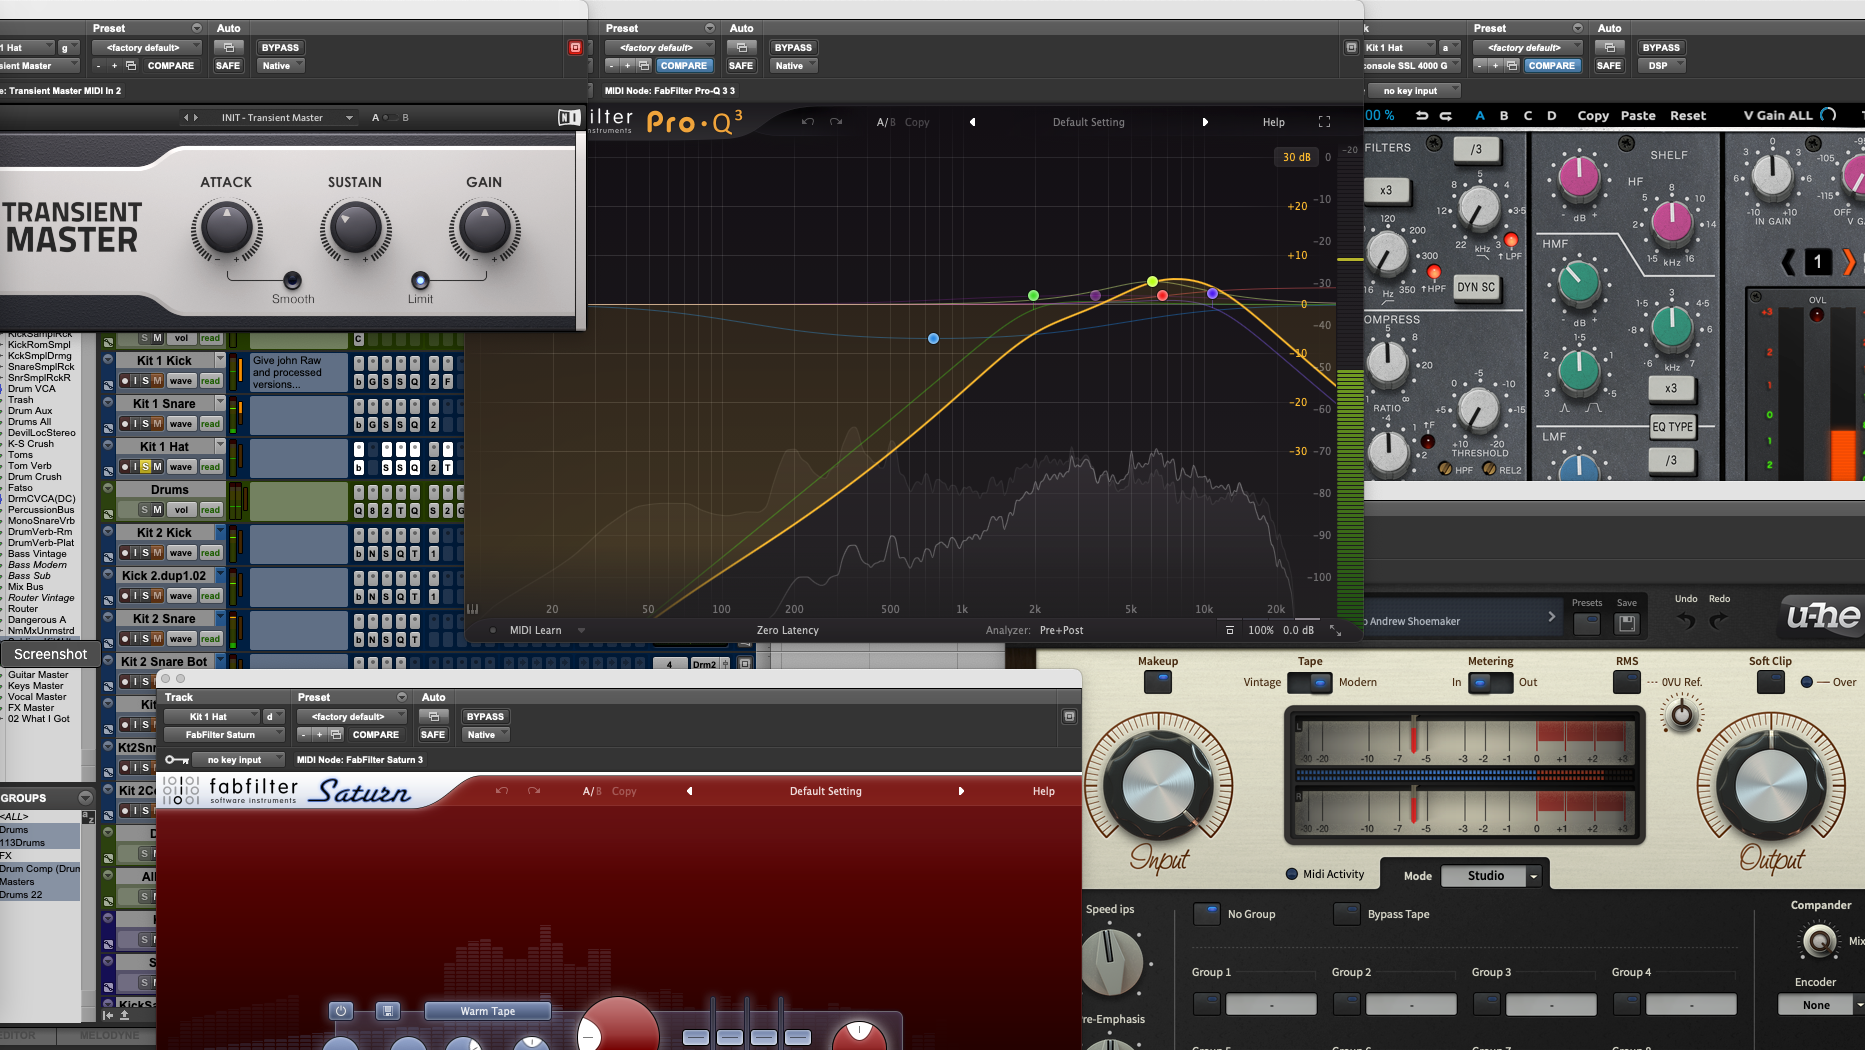The width and height of the screenshot is (1865, 1050).
Task: Click Help in Pro-Q 3
Action: point(1274,122)
